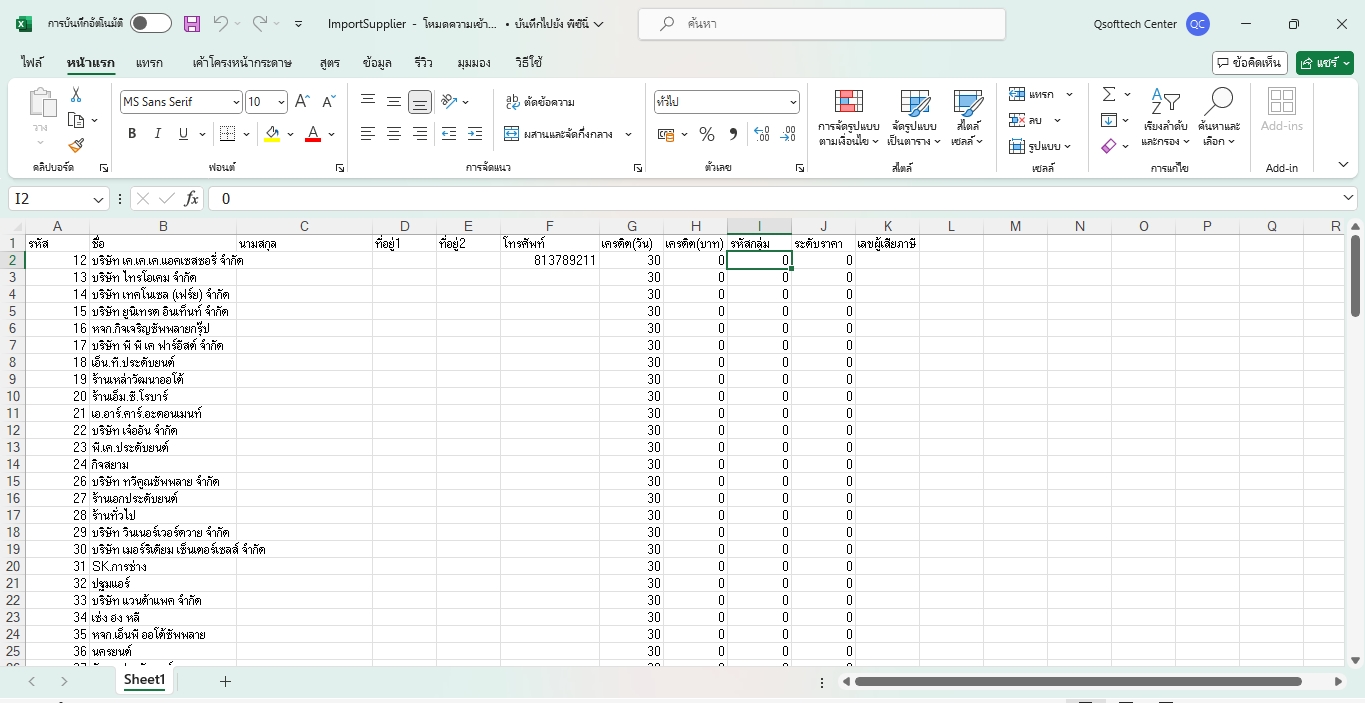Click the แชร์ (Share) button
This screenshot has height=703, width=1365.
click(1324, 63)
